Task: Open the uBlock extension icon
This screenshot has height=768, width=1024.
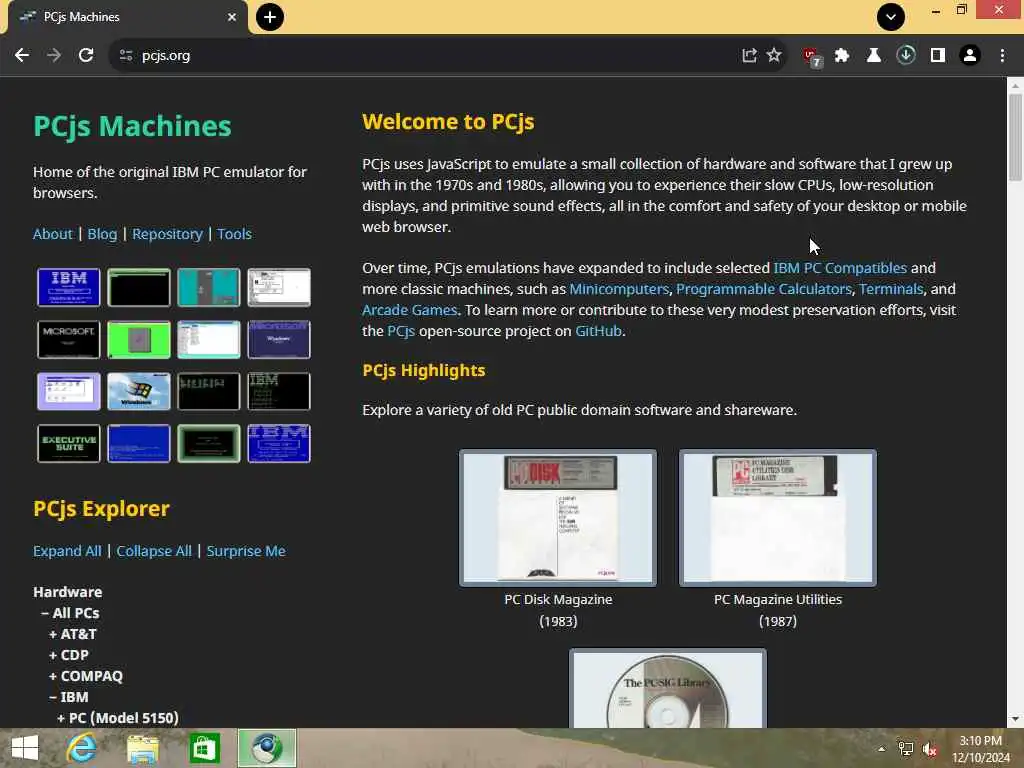Action: pos(812,57)
